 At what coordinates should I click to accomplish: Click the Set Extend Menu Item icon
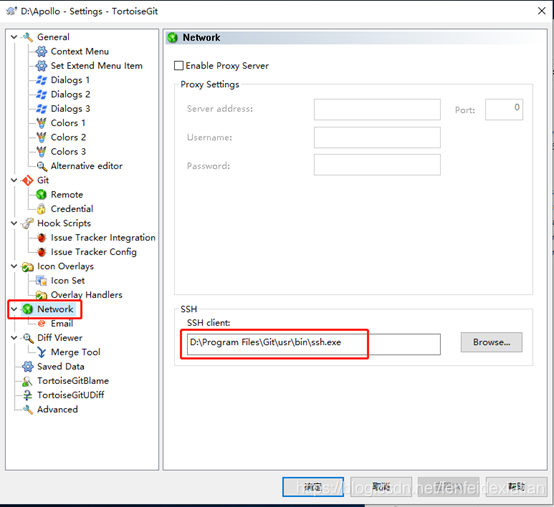tap(41, 66)
